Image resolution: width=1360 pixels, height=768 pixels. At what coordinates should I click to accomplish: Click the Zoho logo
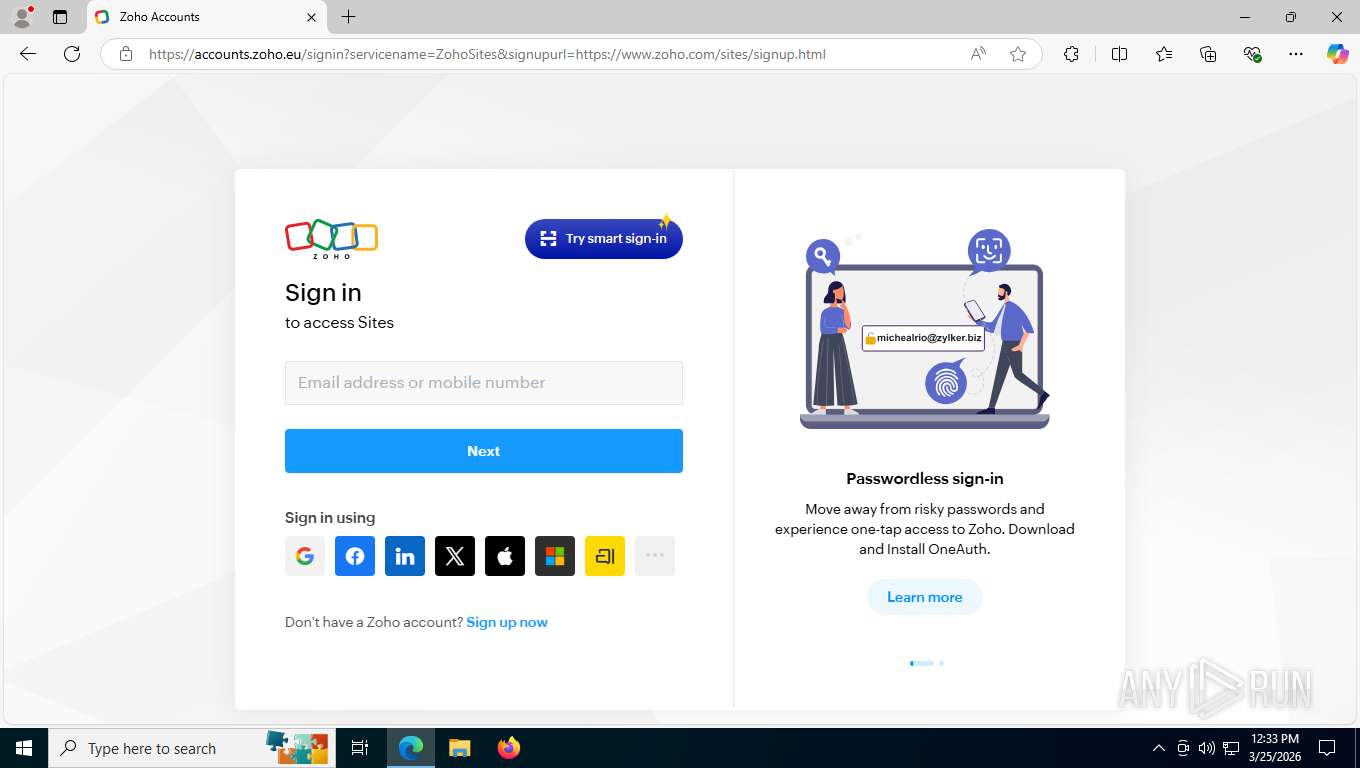click(x=331, y=239)
